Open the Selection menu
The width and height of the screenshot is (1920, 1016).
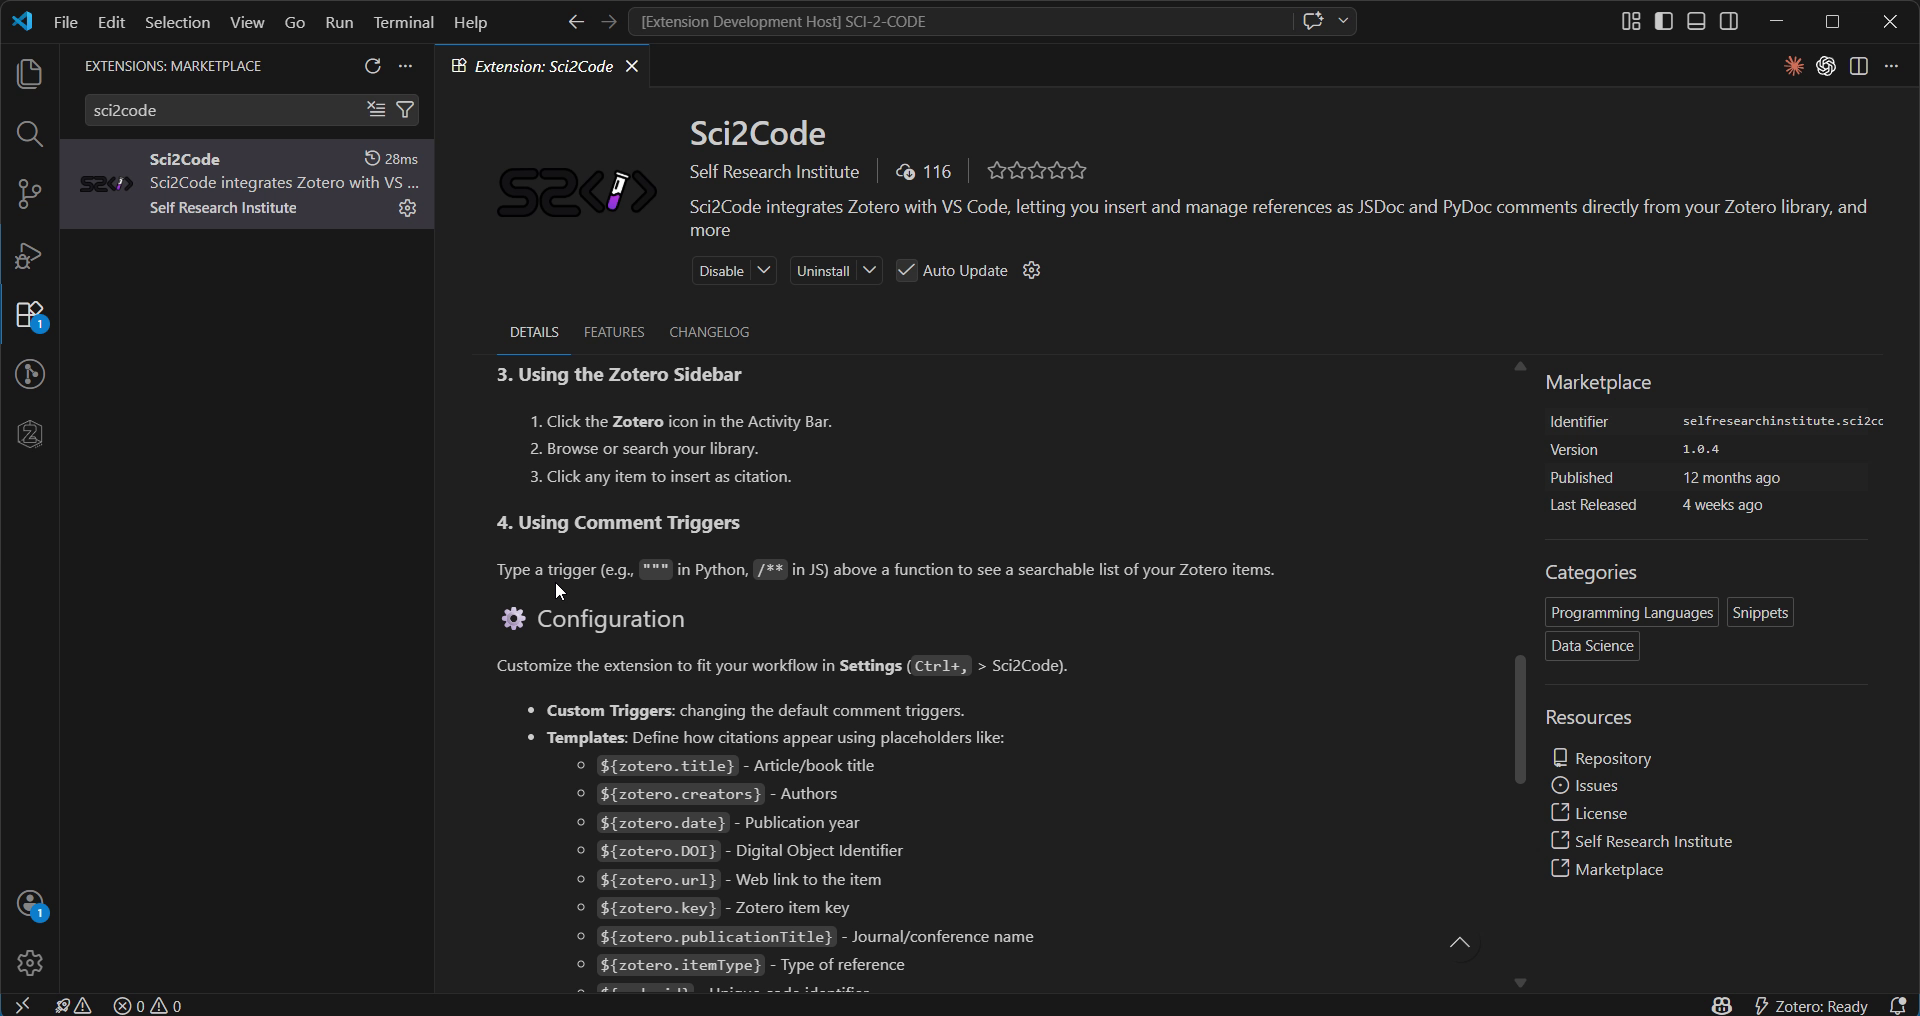[x=178, y=22]
